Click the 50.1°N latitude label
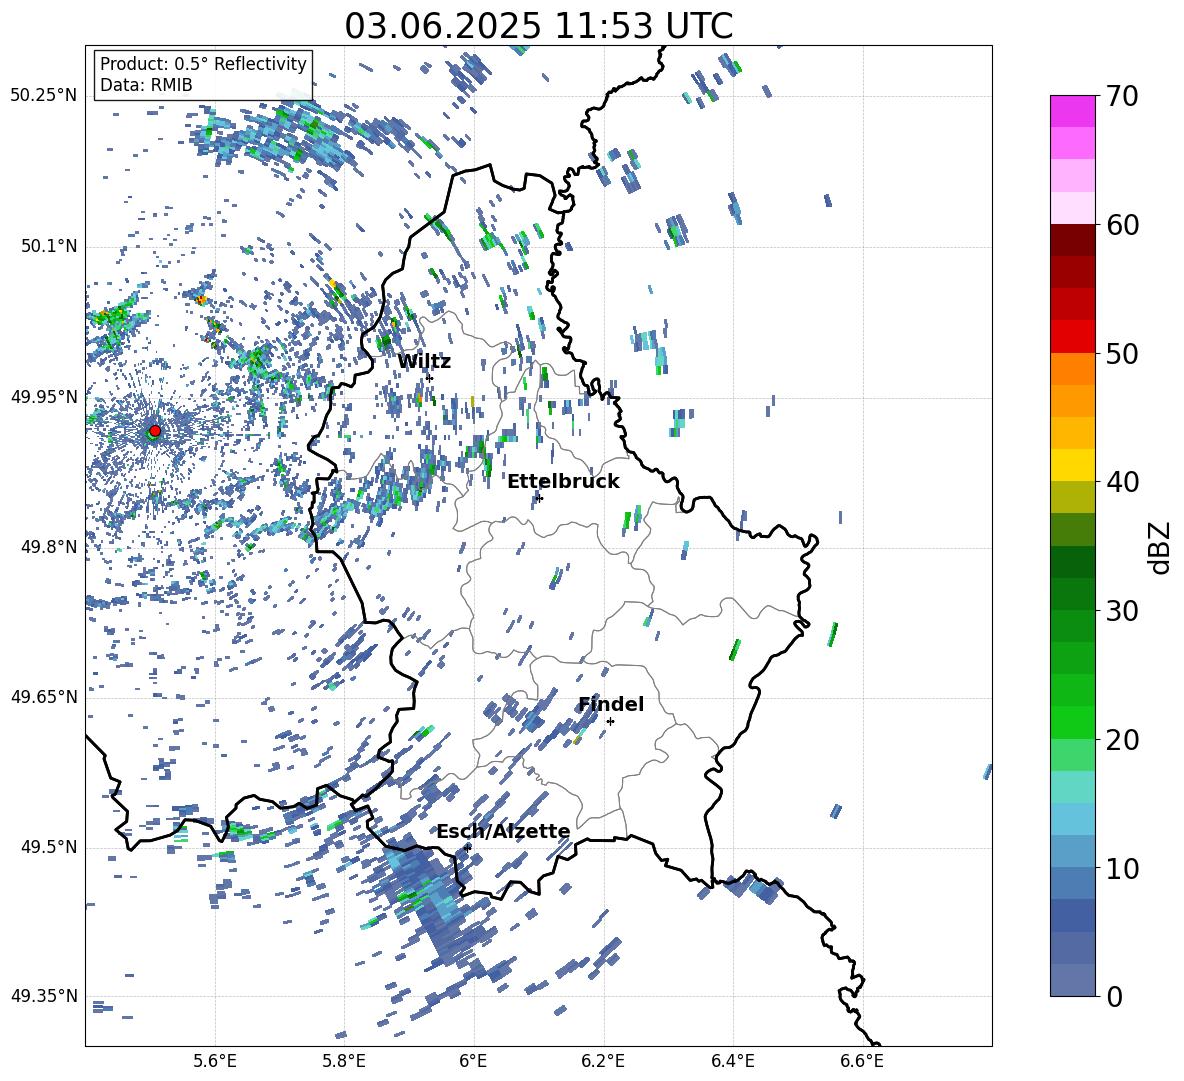Viewport: 1184px width, 1081px height. 49,246
